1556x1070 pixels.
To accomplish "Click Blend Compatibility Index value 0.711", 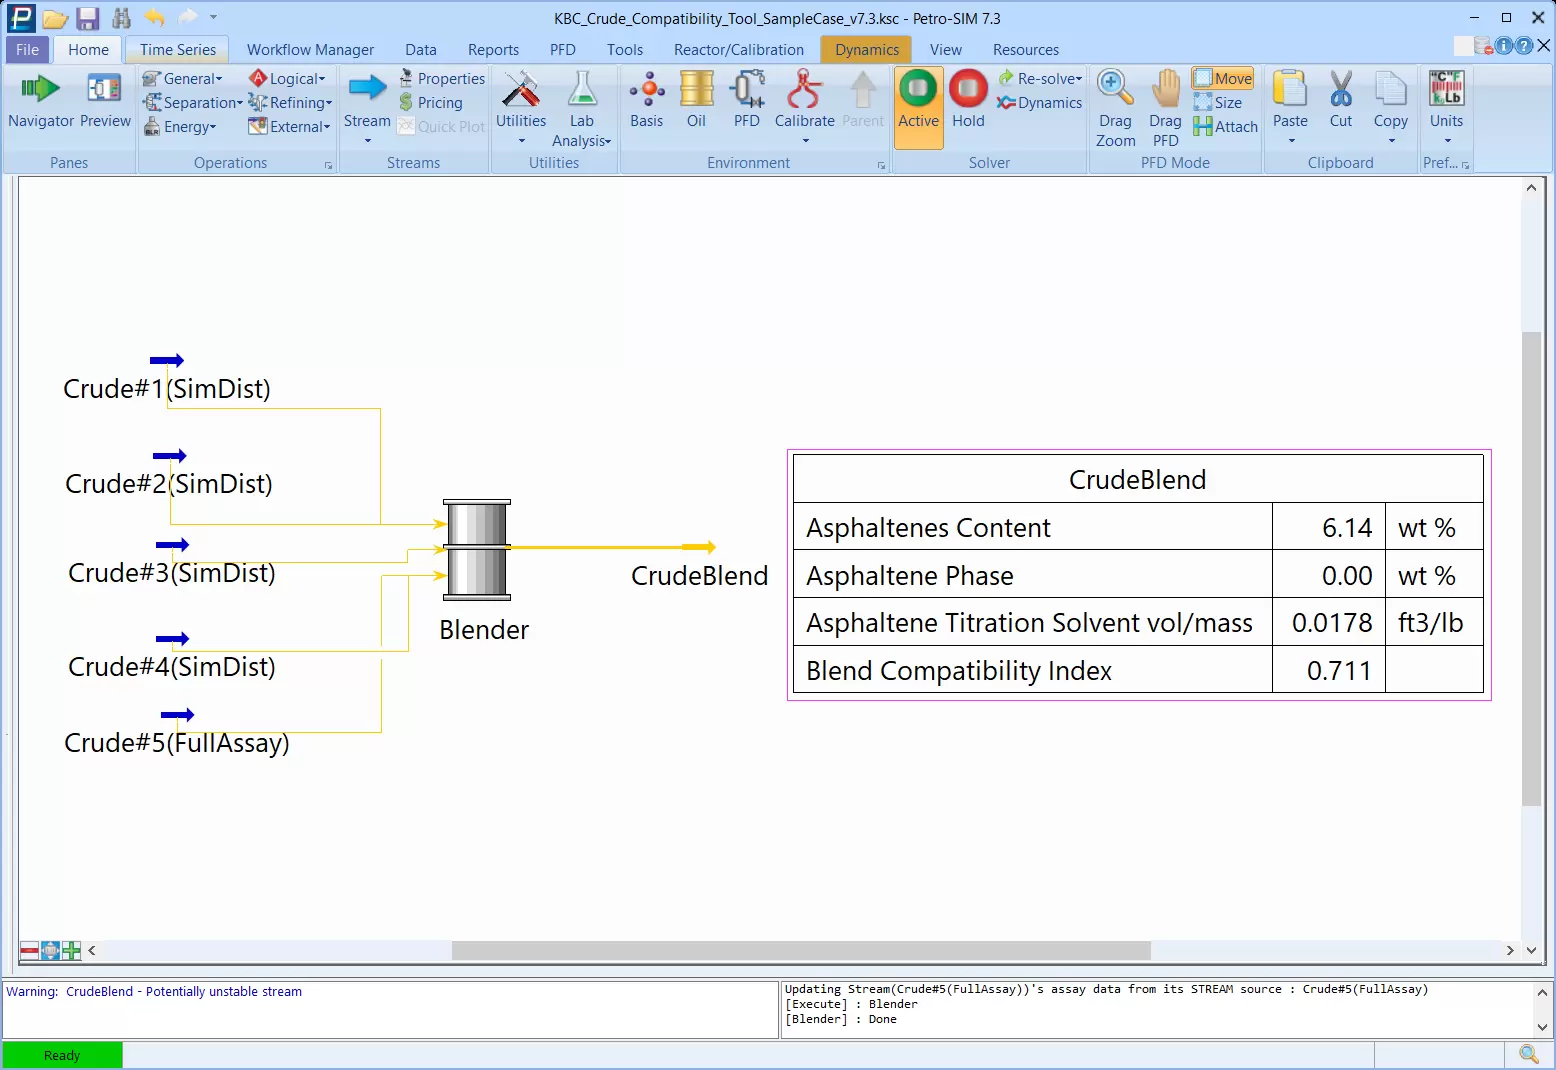I will (1339, 670).
